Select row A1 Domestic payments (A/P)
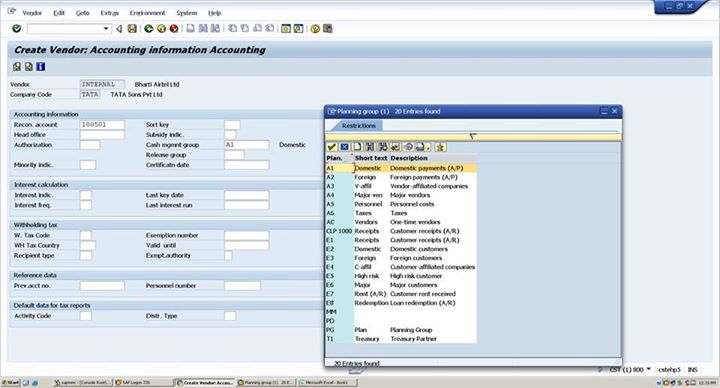 (x=401, y=168)
